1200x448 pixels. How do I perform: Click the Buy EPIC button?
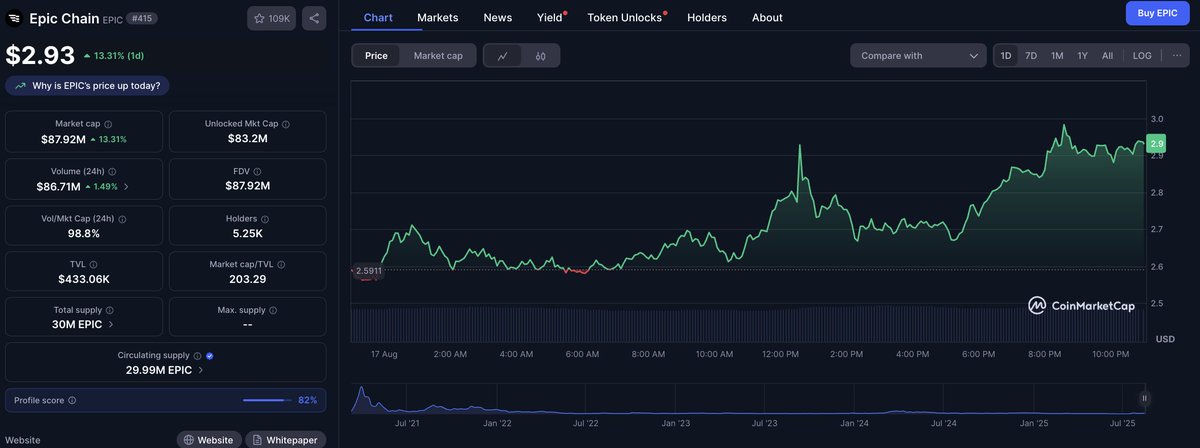point(1157,13)
